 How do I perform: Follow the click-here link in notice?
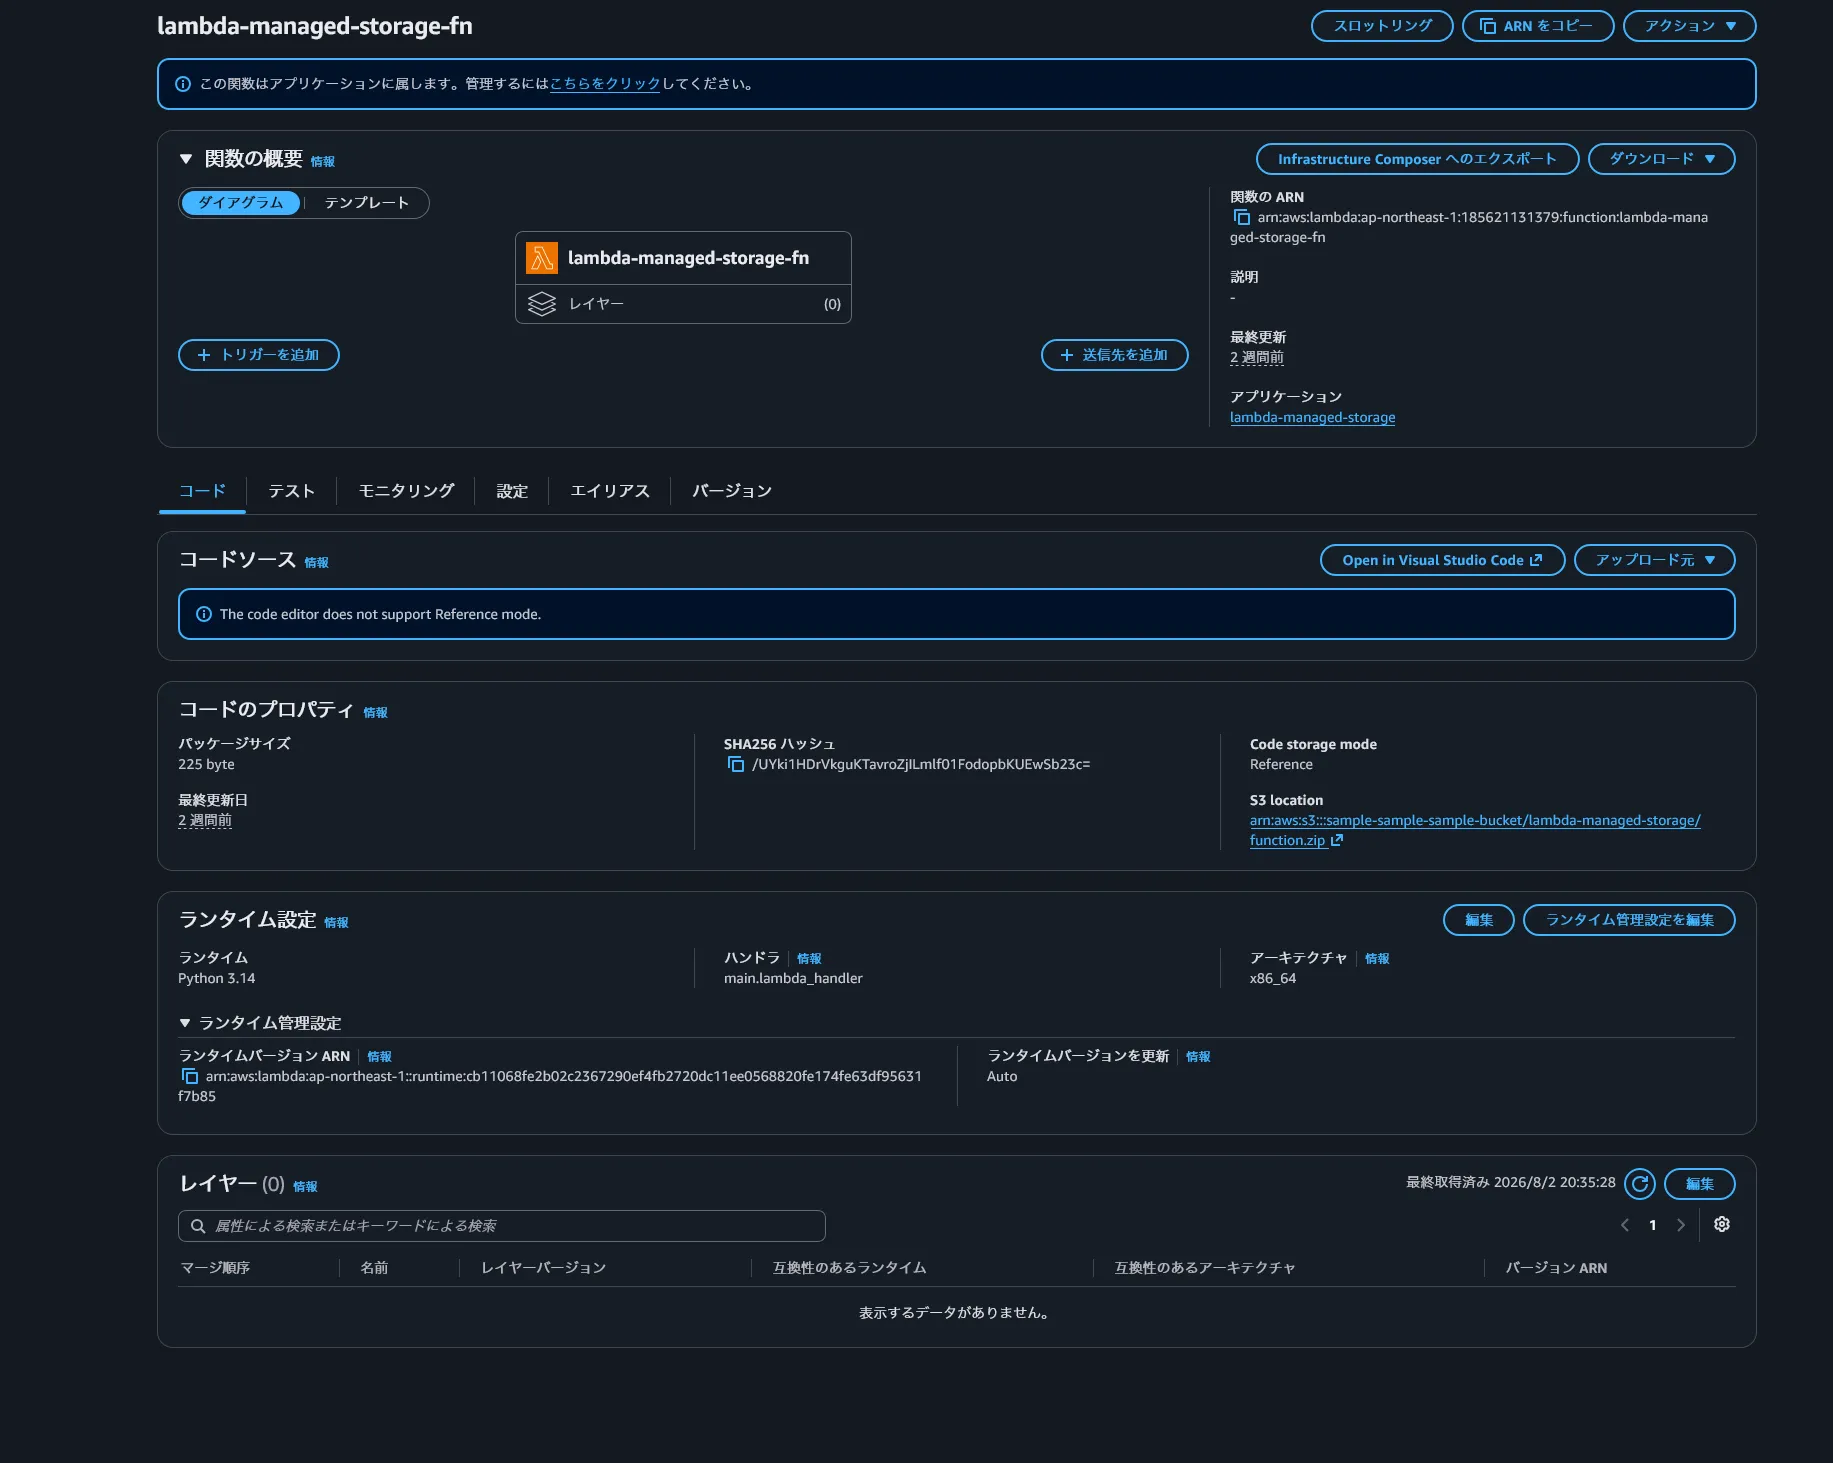tap(605, 84)
